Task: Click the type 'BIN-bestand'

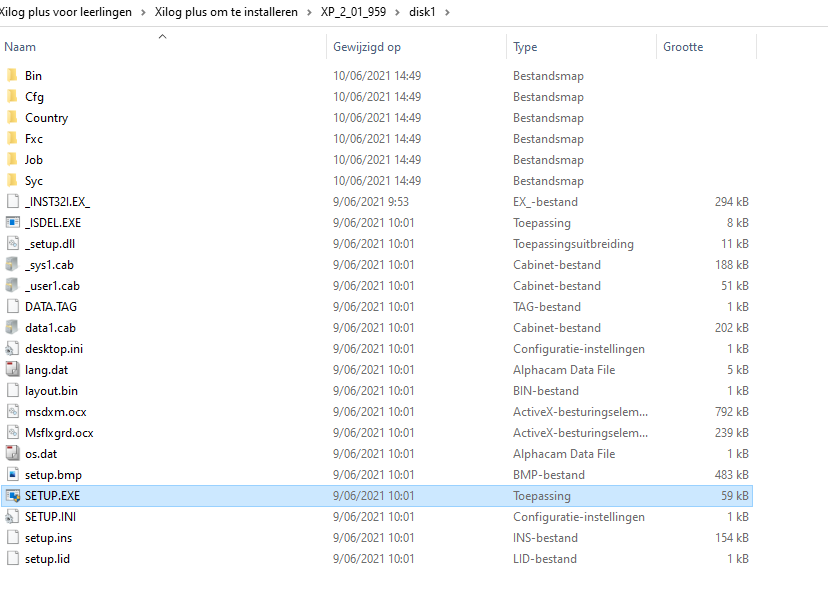Action: (x=545, y=391)
